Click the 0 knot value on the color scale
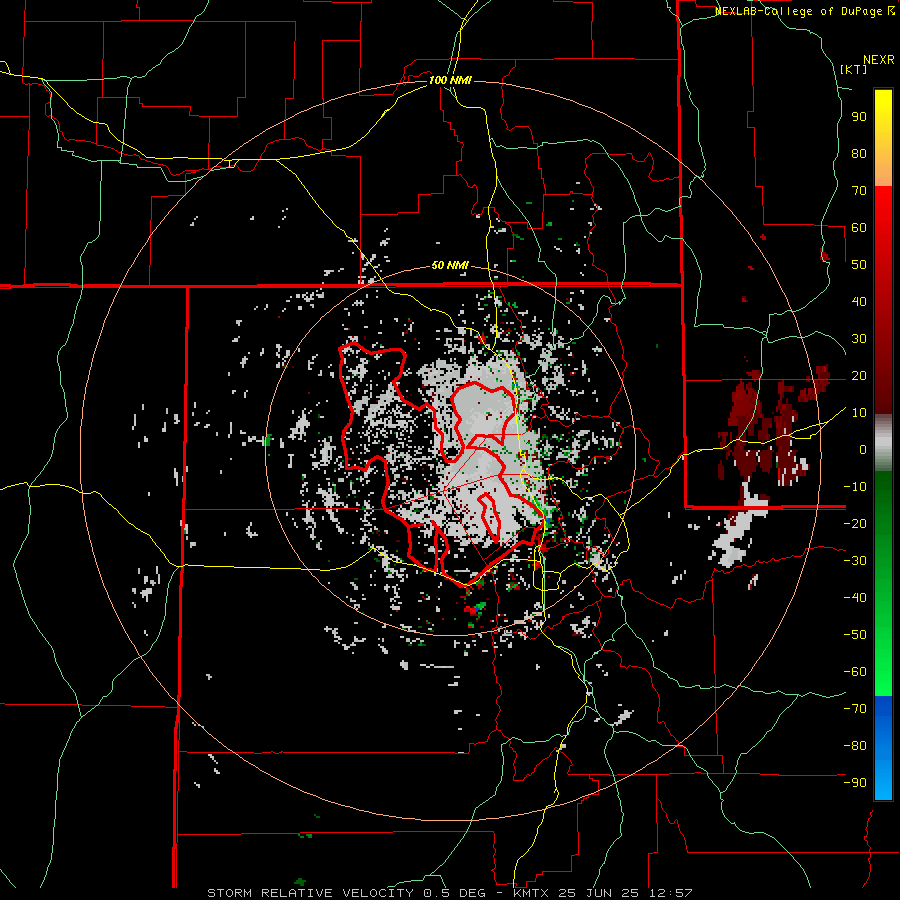 click(x=863, y=449)
